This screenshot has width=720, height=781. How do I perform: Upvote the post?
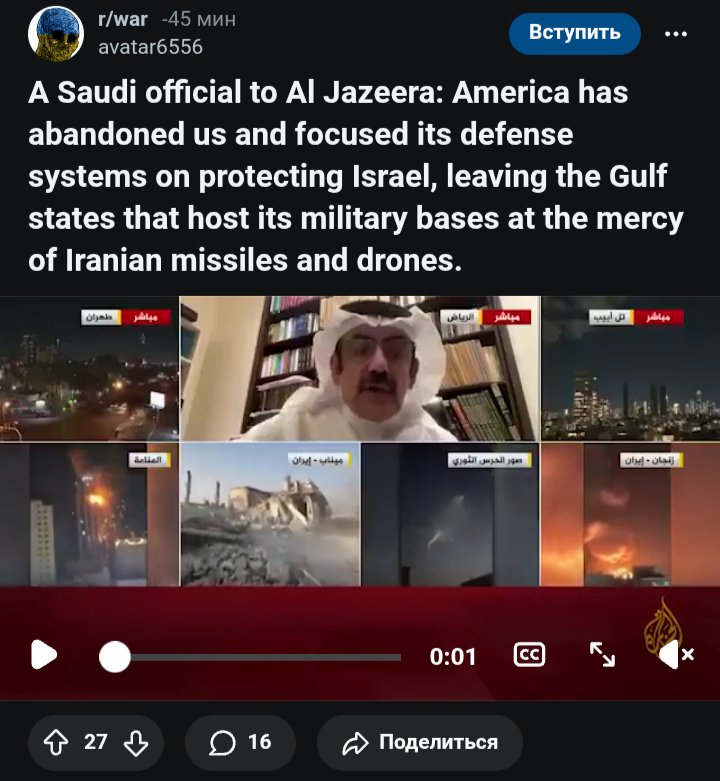pos(56,742)
